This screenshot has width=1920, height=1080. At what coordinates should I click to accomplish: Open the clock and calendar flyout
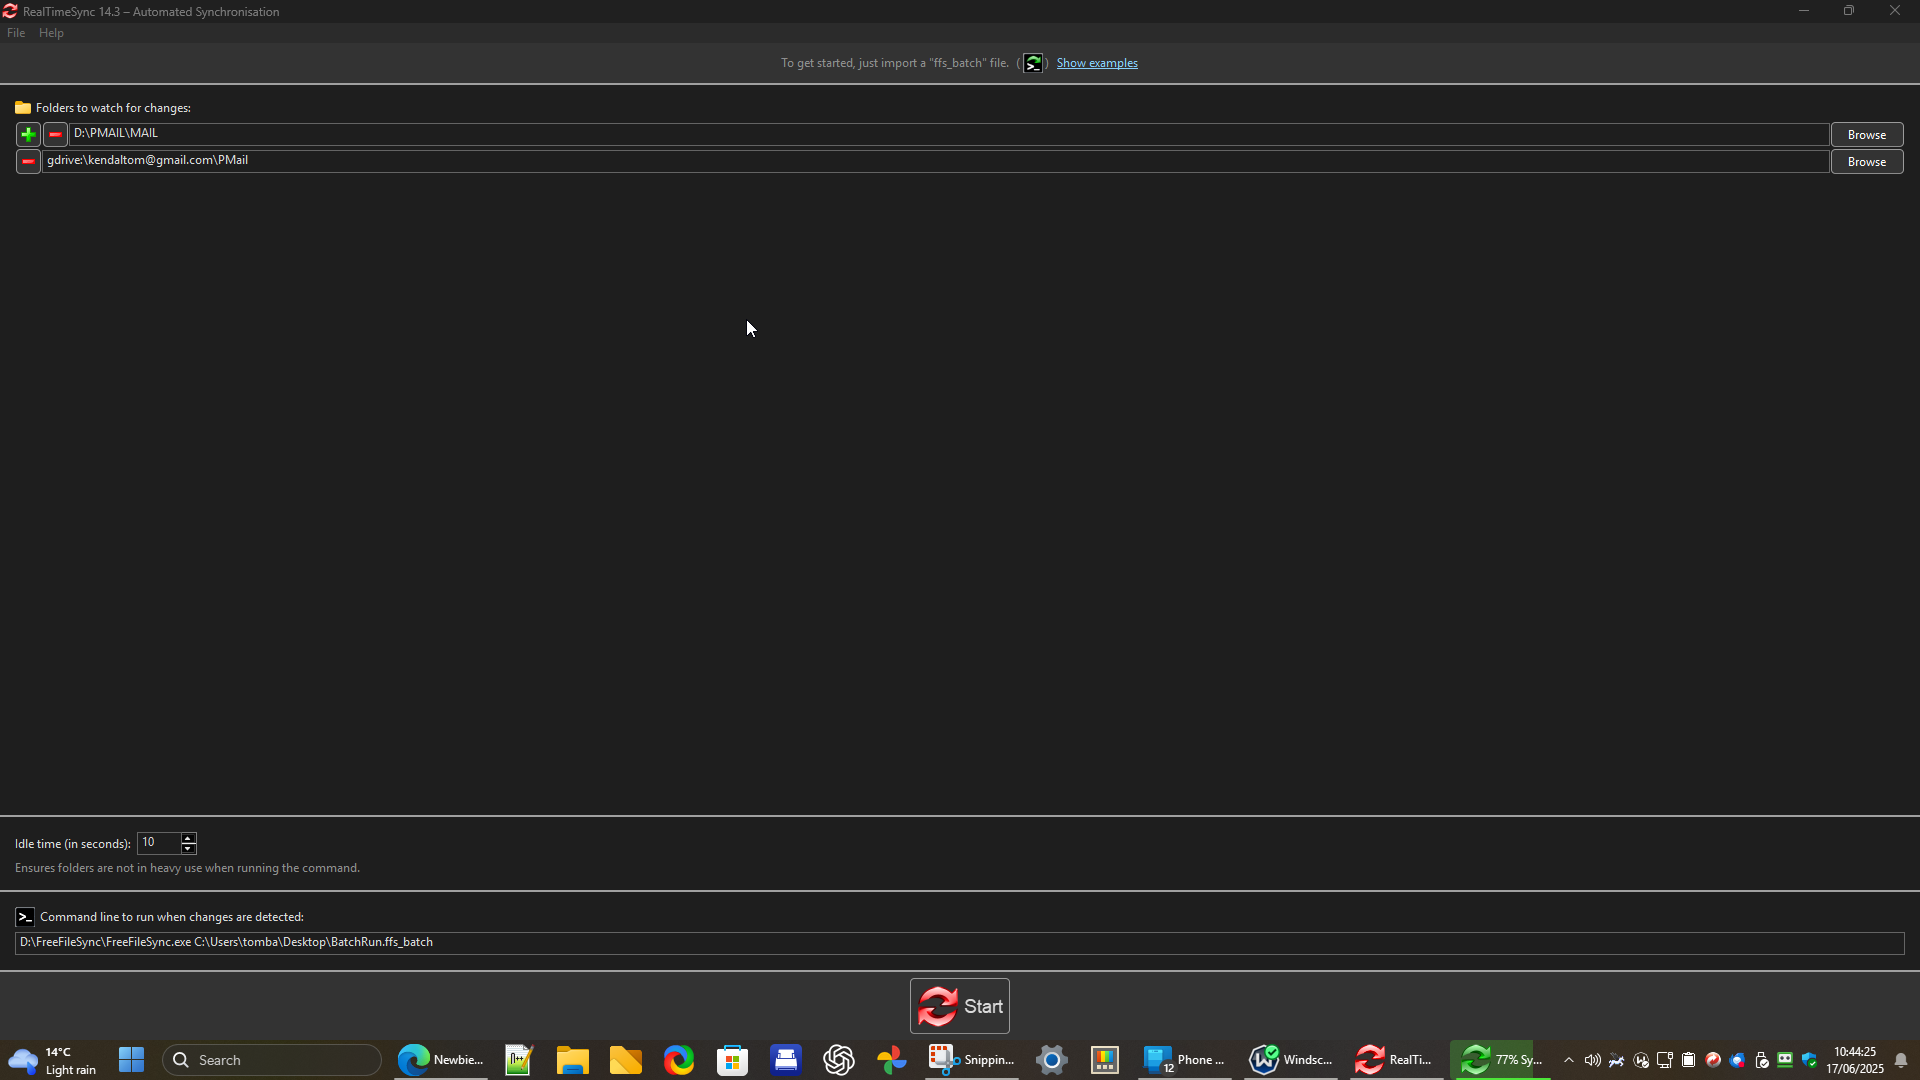click(x=1855, y=1060)
